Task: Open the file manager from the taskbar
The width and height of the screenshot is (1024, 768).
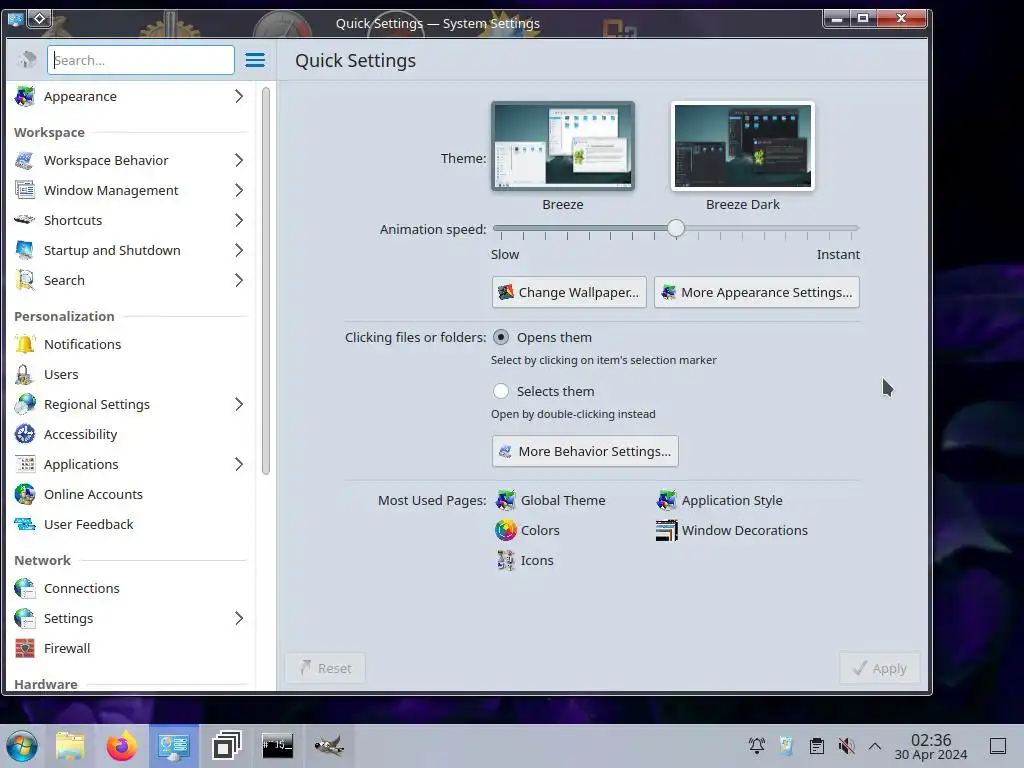Action: [x=70, y=746]
